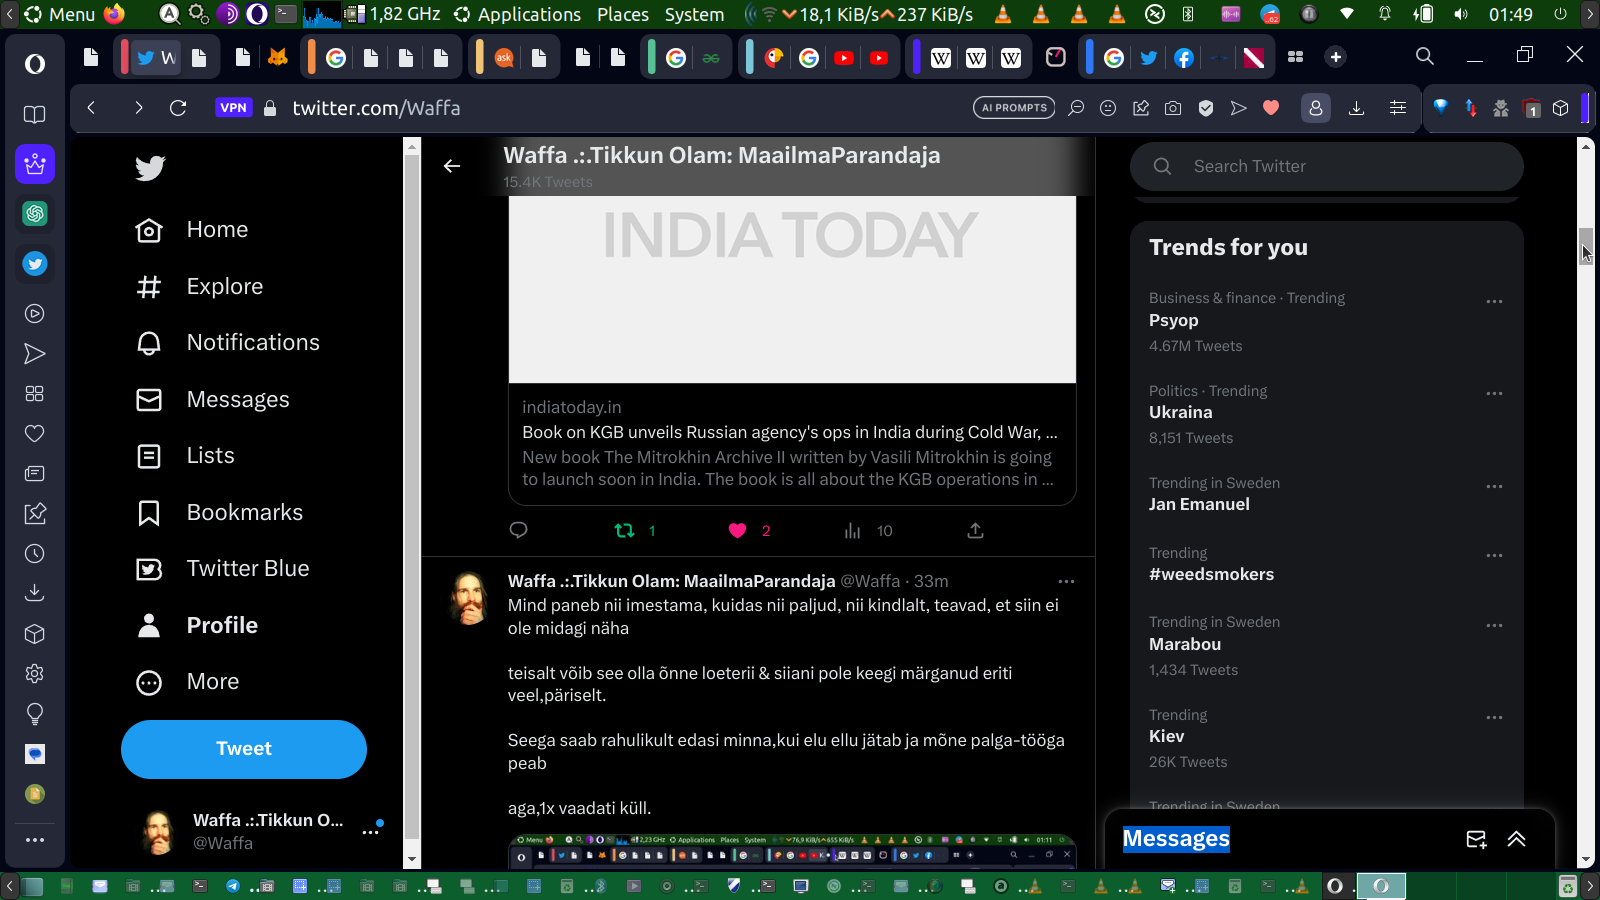Open Opera Settings gear in the sidebar
This screenshot has width=1600, height=900.
coord(35,674)
